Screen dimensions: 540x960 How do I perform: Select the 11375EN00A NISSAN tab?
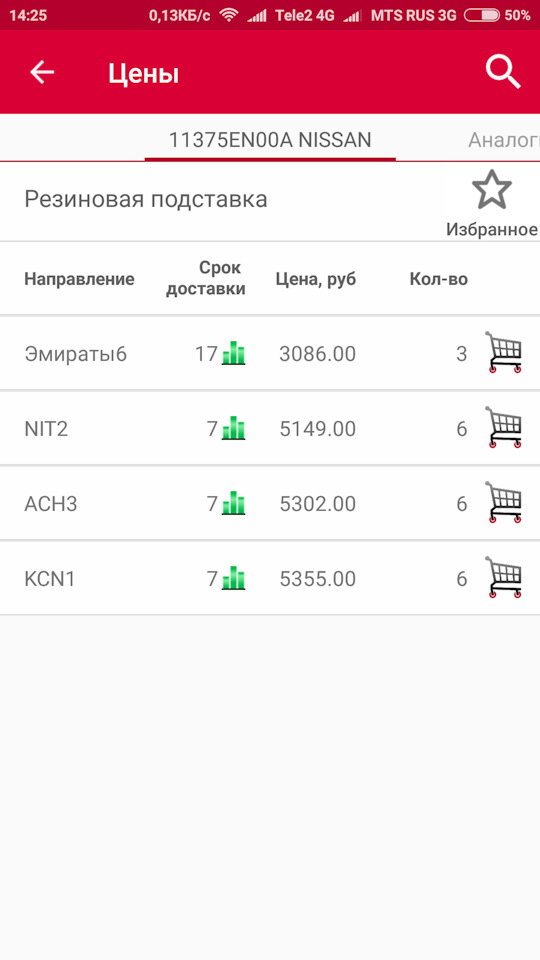[270, 140]
